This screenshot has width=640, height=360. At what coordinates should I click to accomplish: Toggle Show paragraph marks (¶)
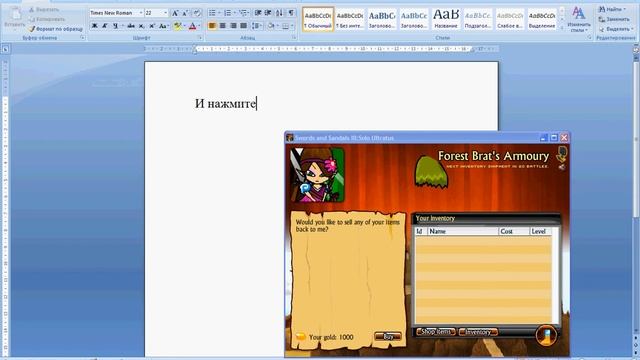coord(291,13)
